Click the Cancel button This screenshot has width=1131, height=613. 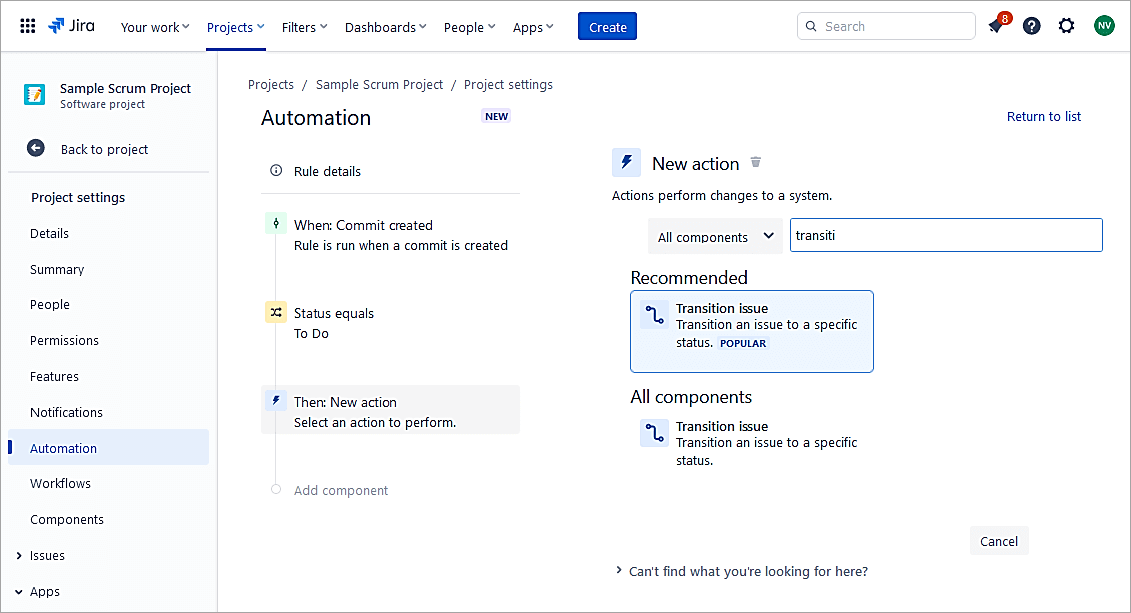coord(998,541)
